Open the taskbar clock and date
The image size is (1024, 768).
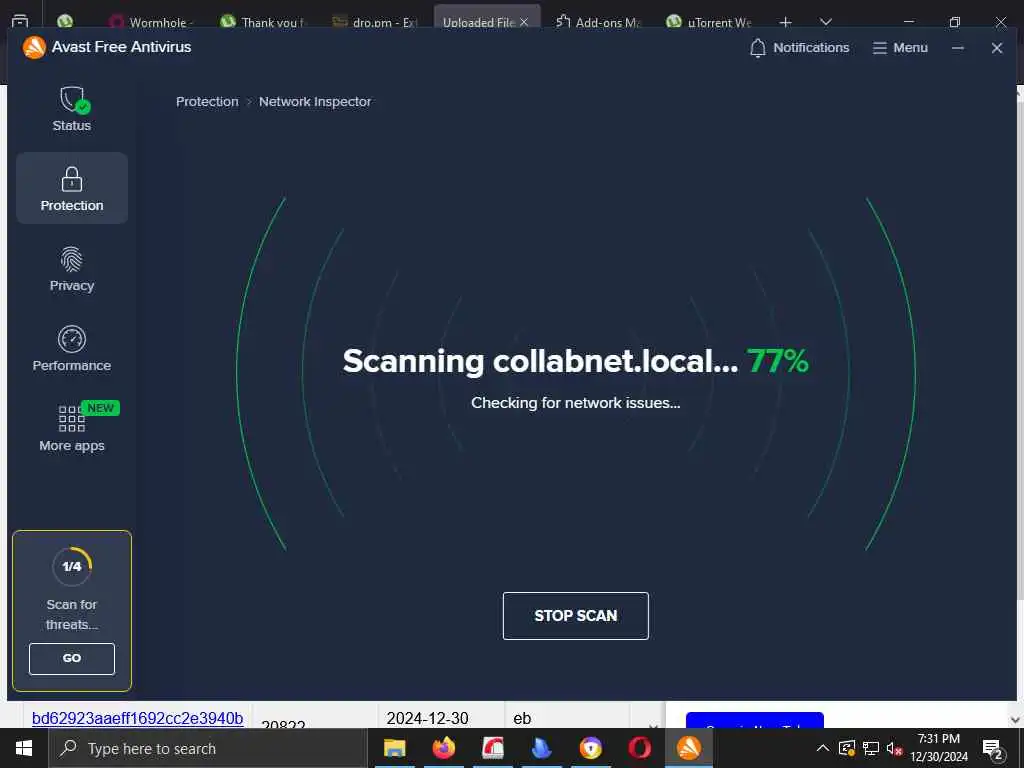[x=938, y=748]
